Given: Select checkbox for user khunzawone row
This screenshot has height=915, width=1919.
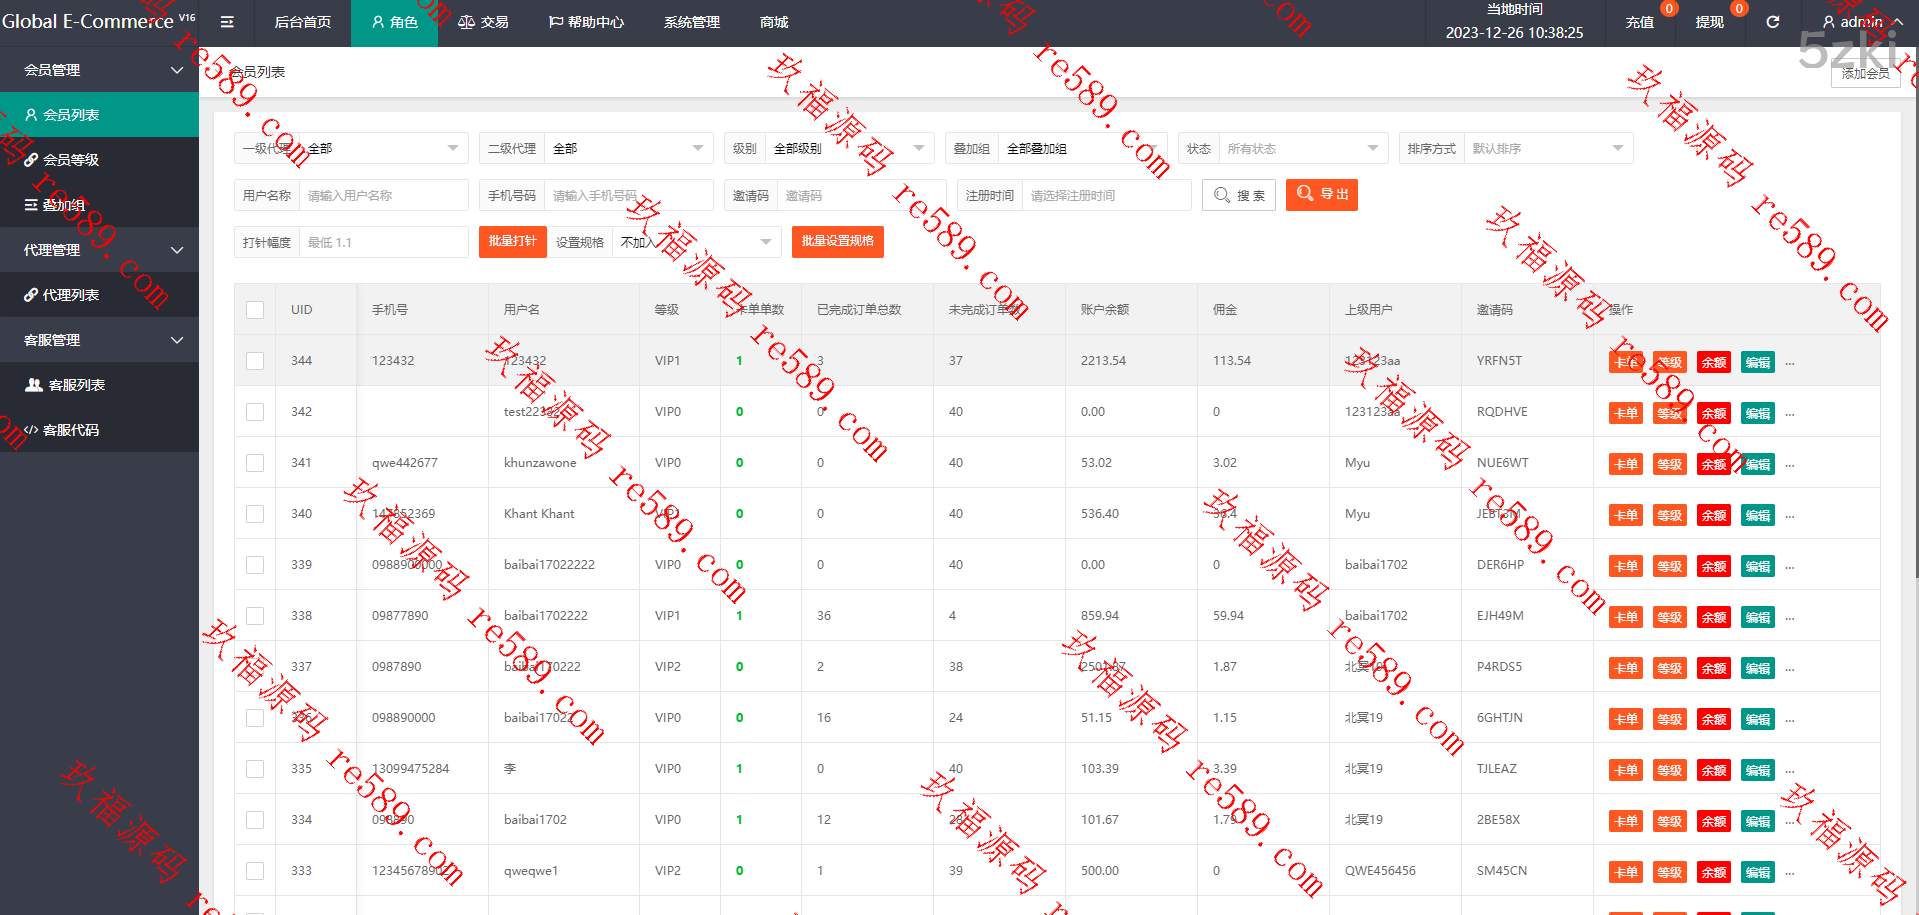Looking at the screenshot, I should pos(255,463).
